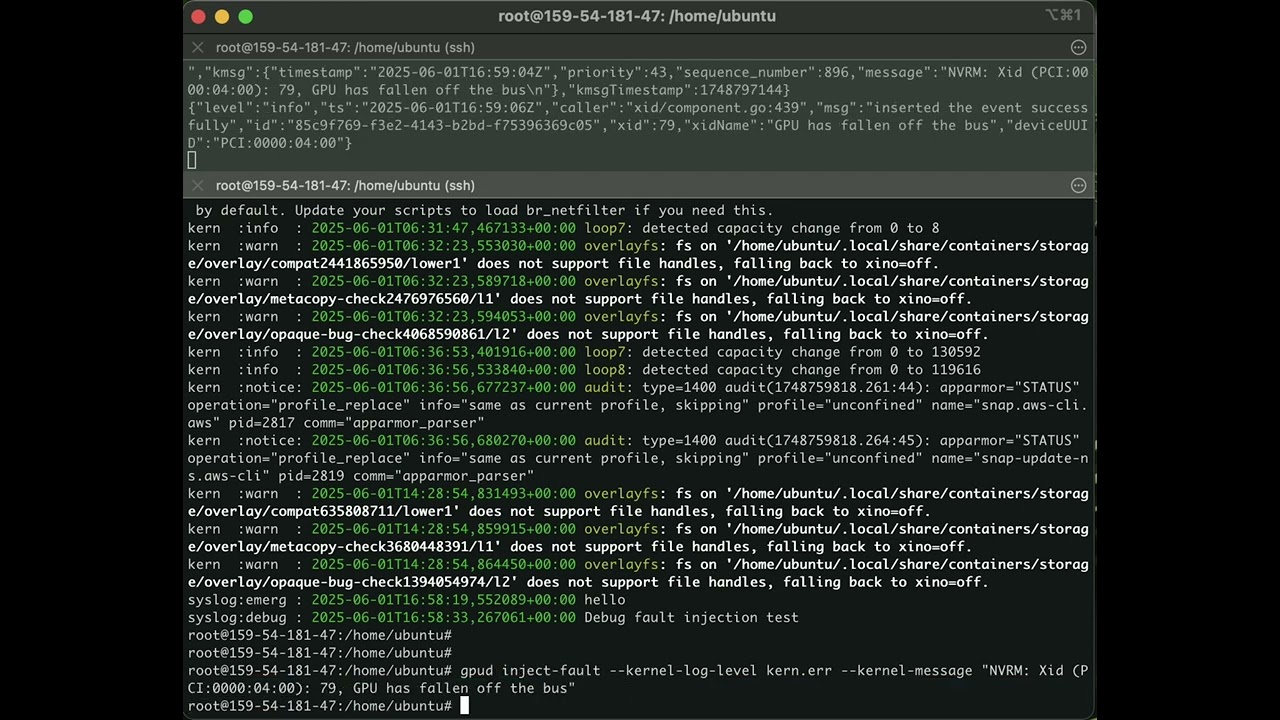Click the upper pane cursor block
The width and height of the screenshot is (1280, 720).
tap(192, 160)
